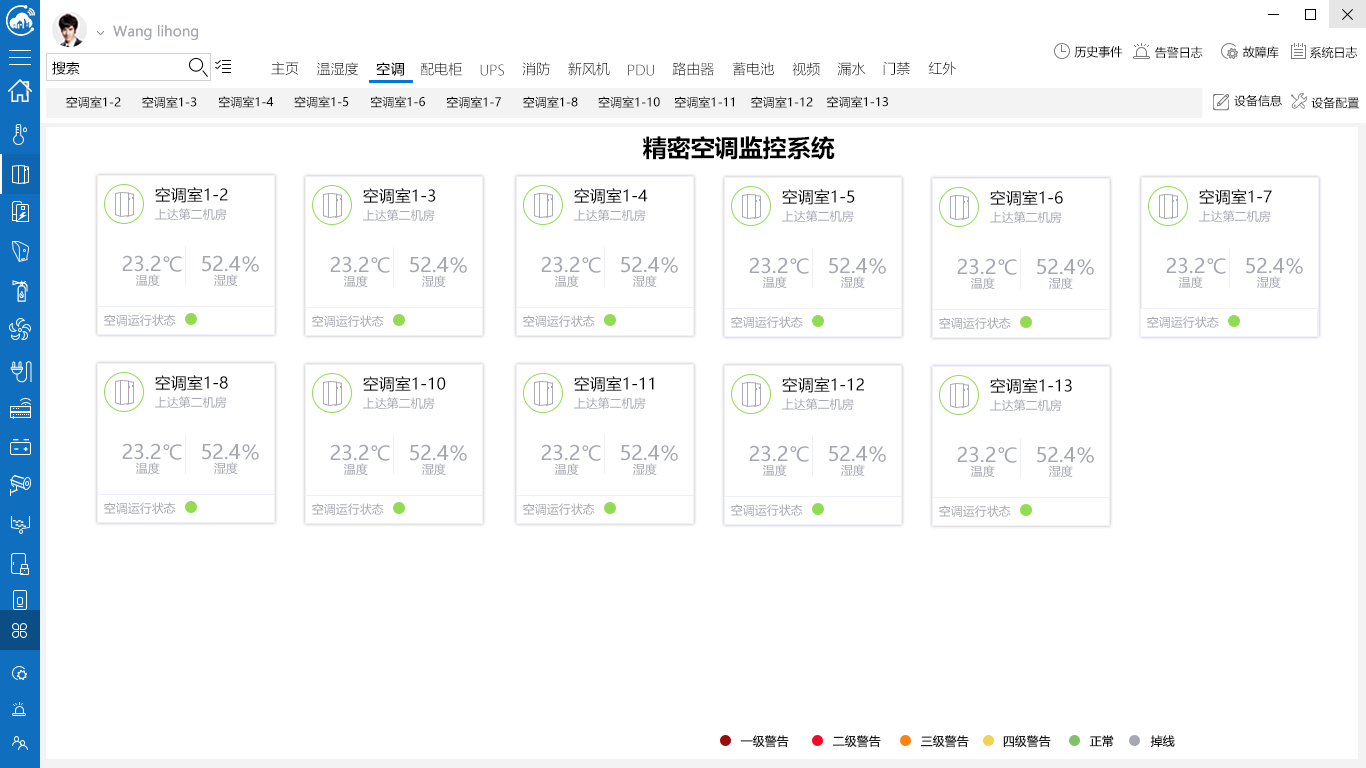This screenshot has width=1366, height=768.
Task: Open 设备配置 device configuration
Action: pyautogui.click(x=1324, y=102)
